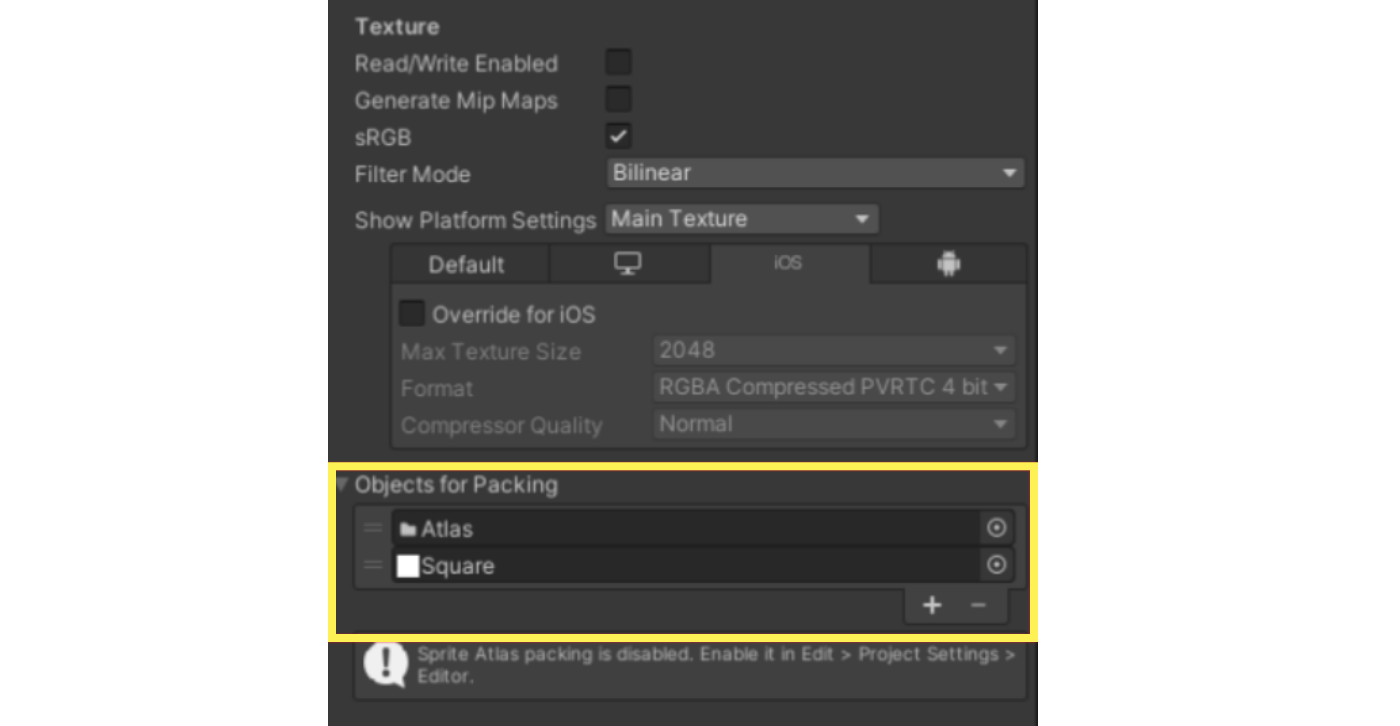Open the object picker for the Square entry
The width and height of the screenshot is (1400, 726).
coord(996,566)
